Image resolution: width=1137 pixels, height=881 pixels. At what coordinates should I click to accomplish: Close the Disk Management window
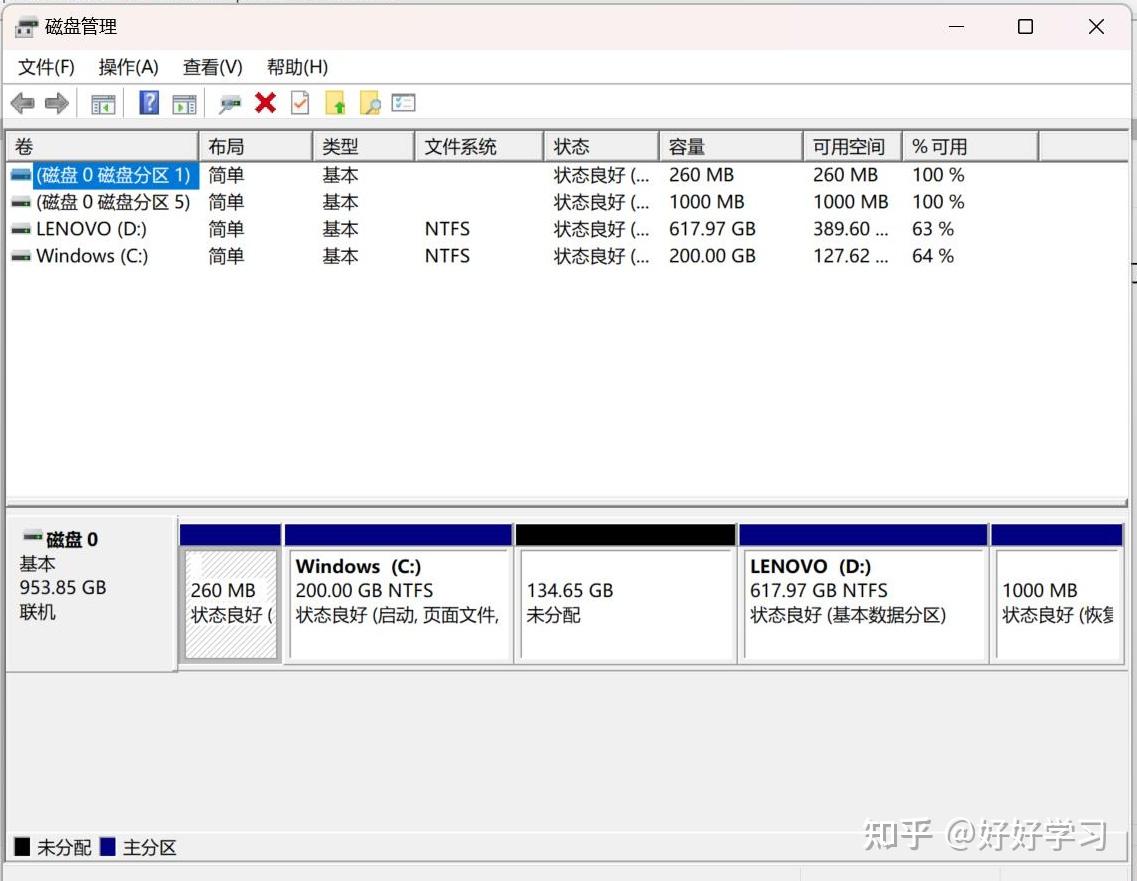click(1096, 28)
